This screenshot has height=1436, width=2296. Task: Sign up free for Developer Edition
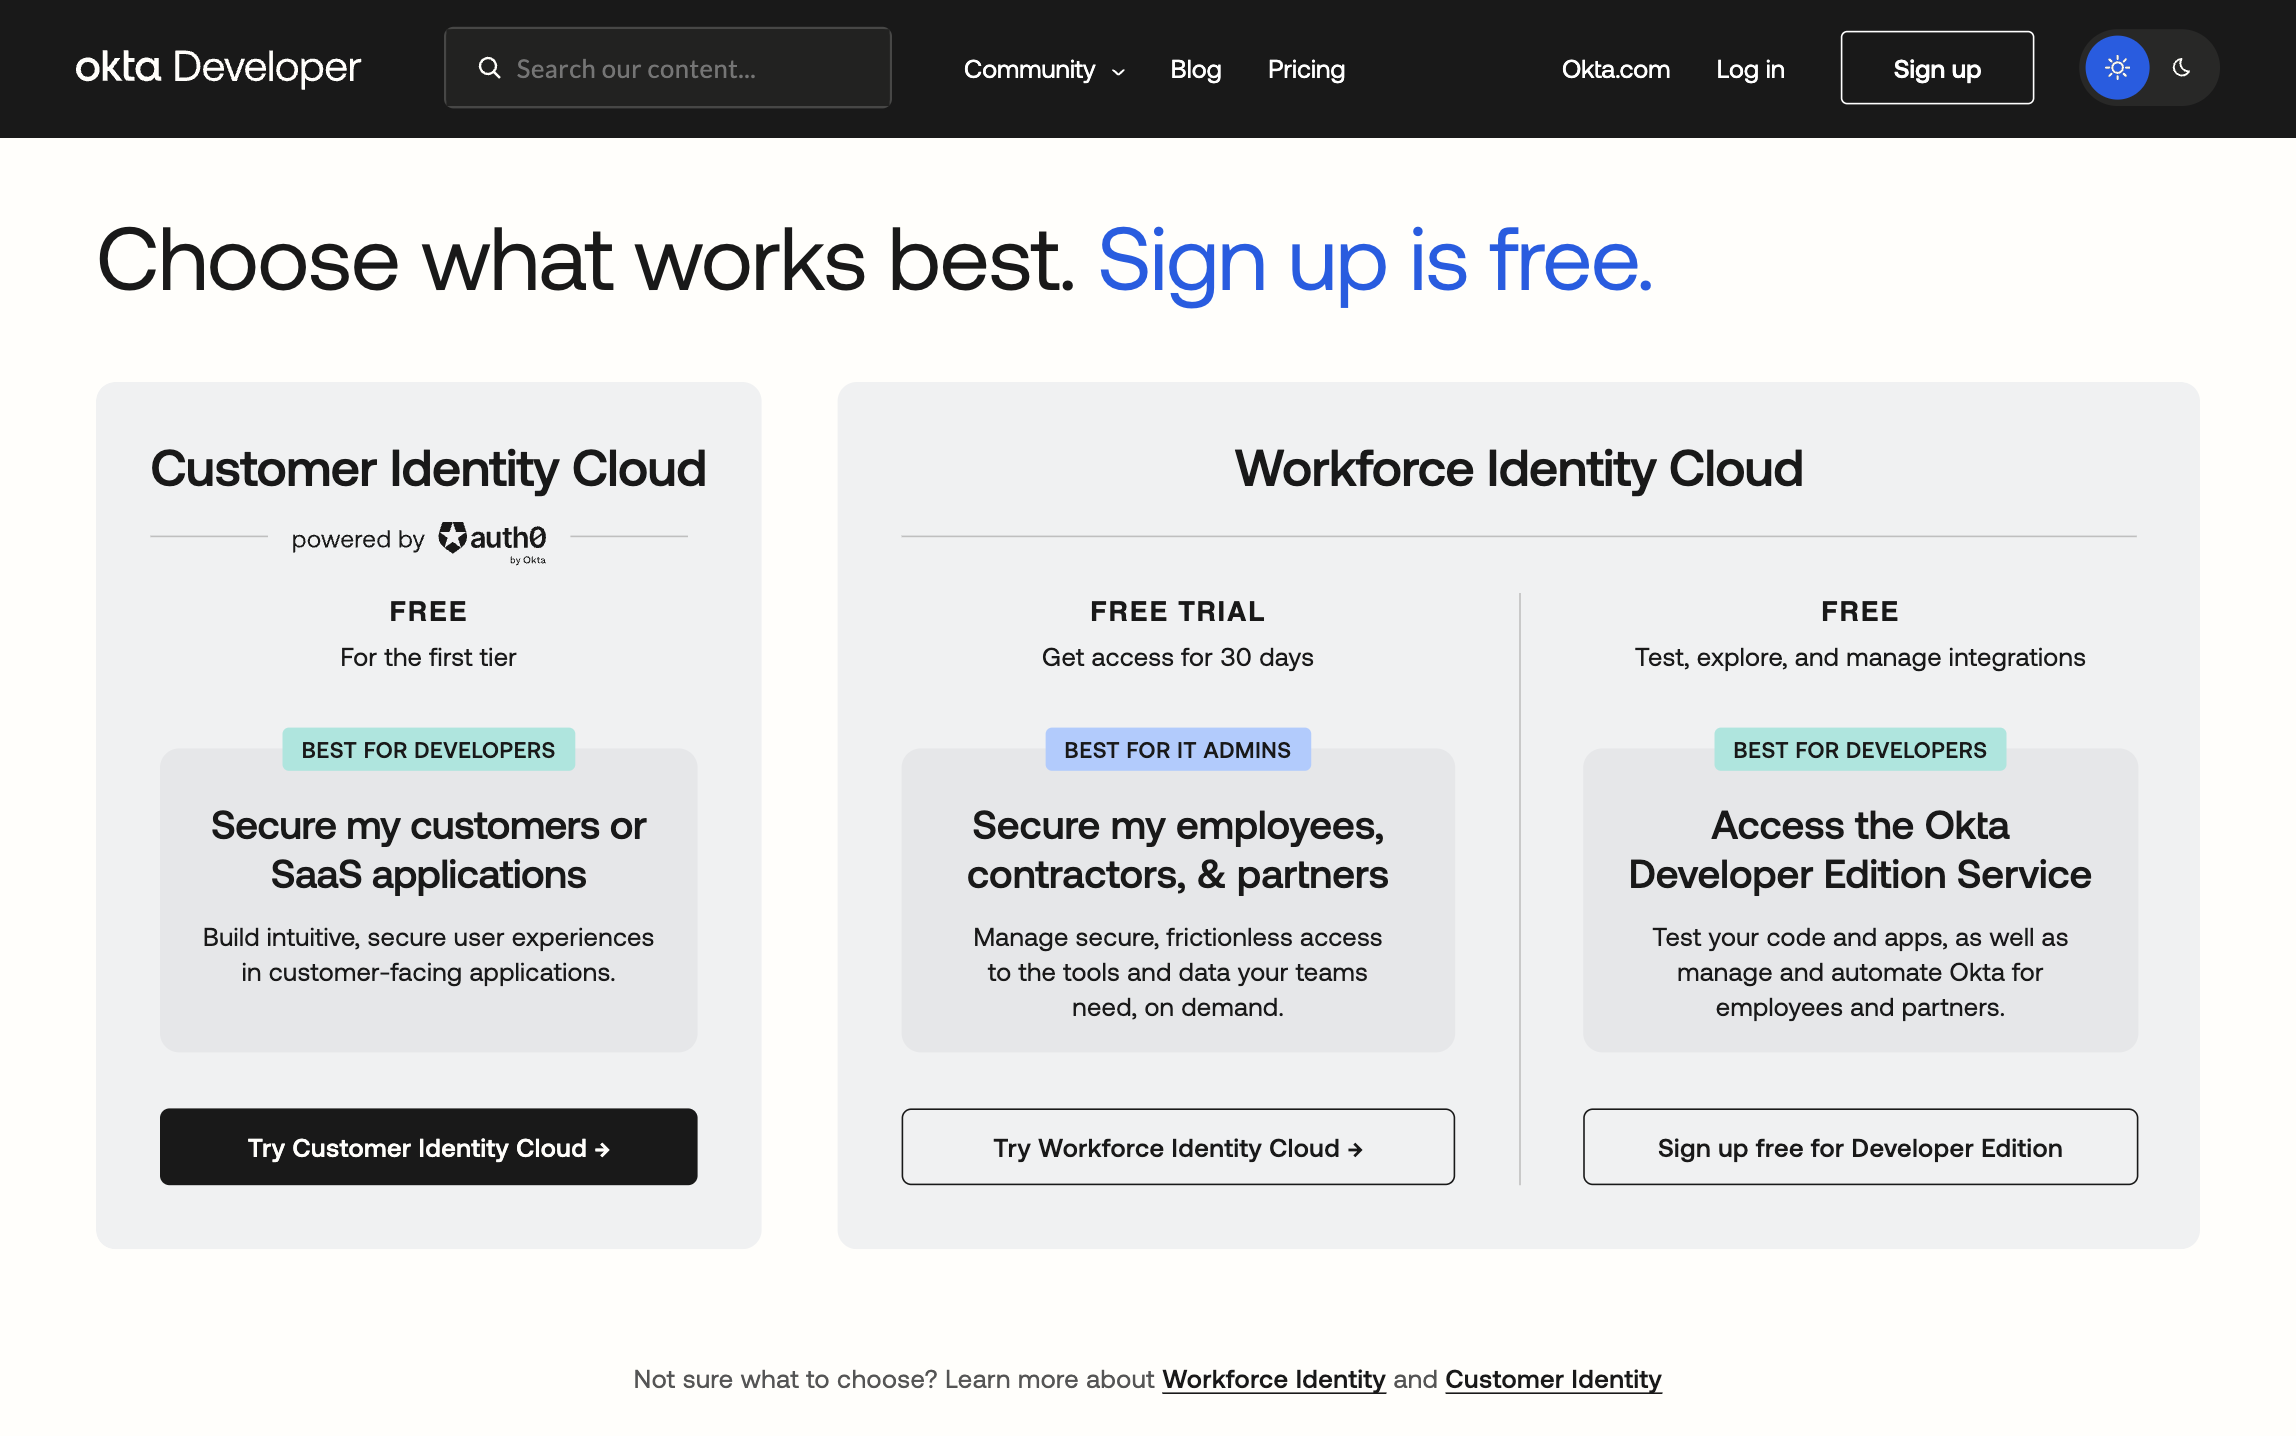1859,1147
